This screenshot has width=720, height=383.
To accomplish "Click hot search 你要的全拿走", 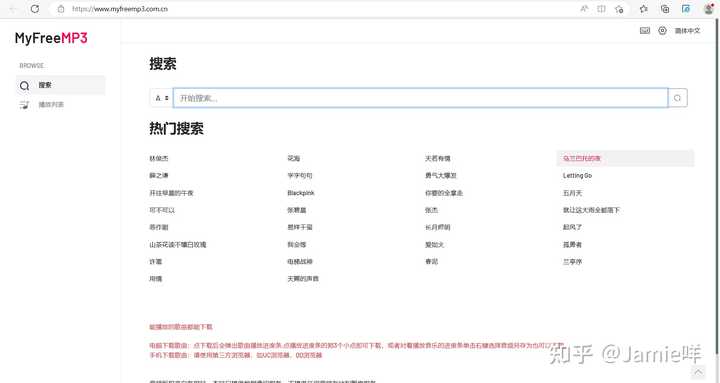I will (444, 193).
